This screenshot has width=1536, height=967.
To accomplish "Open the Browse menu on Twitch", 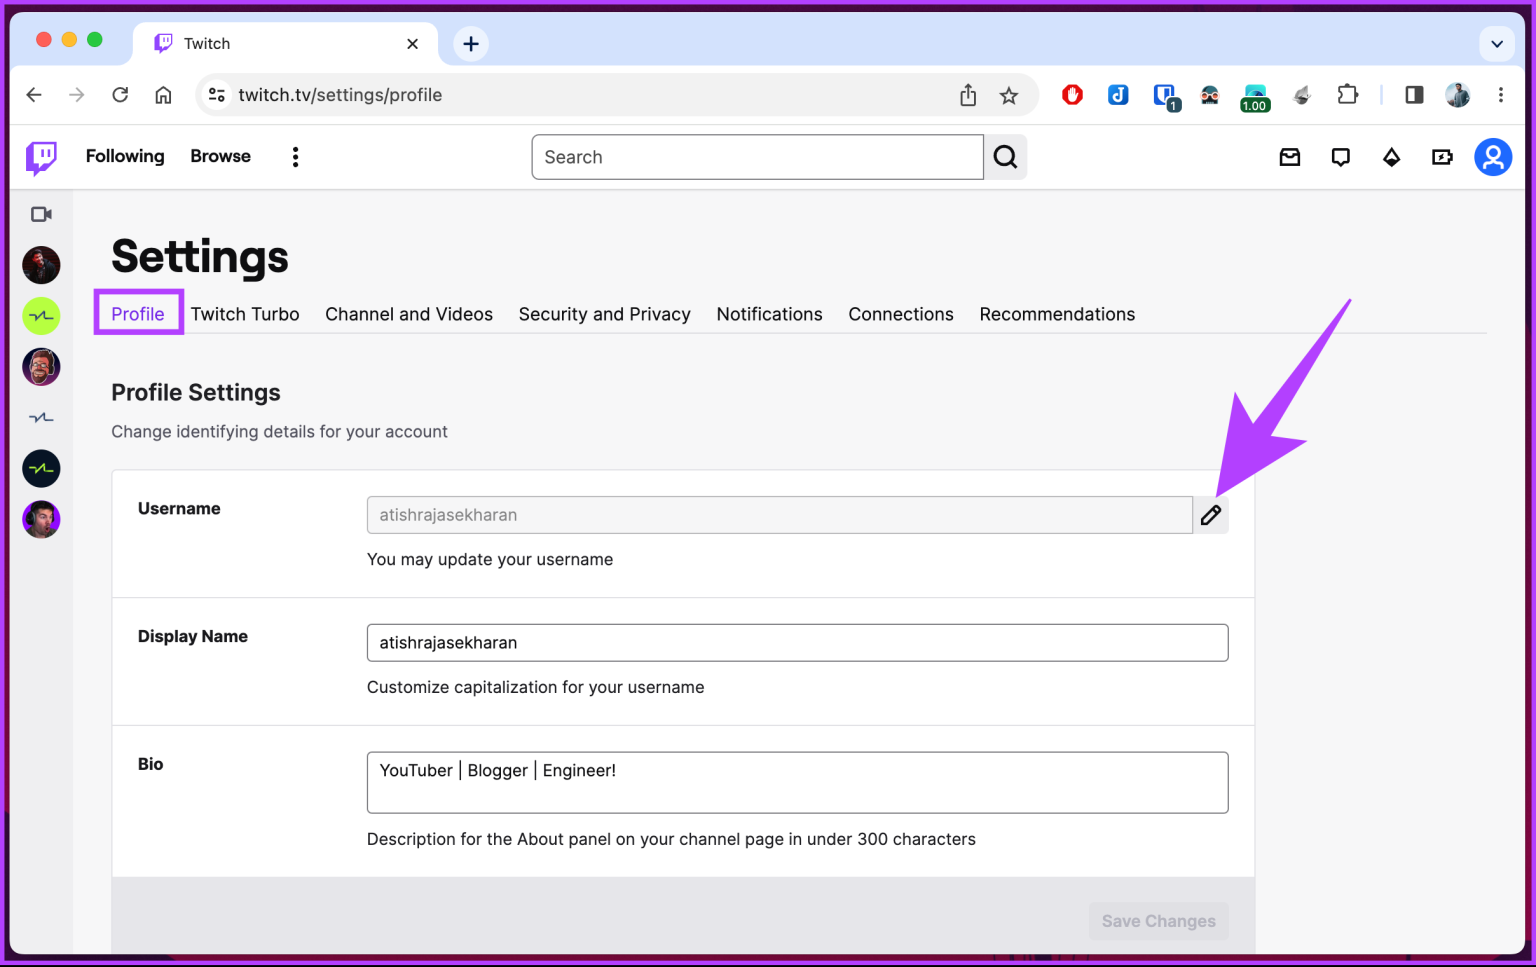I will pos(220,157).
